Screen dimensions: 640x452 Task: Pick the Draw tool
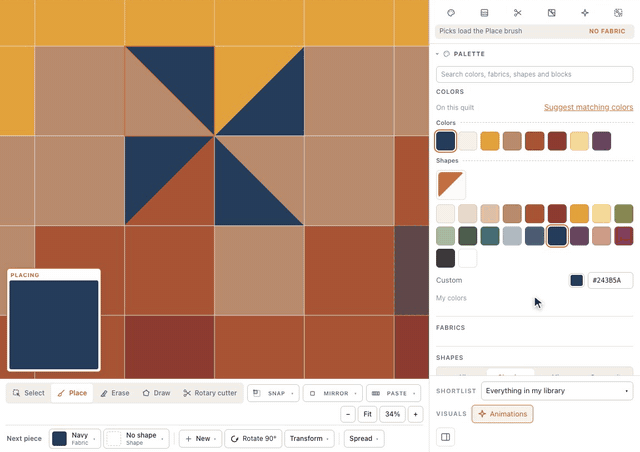156,393
